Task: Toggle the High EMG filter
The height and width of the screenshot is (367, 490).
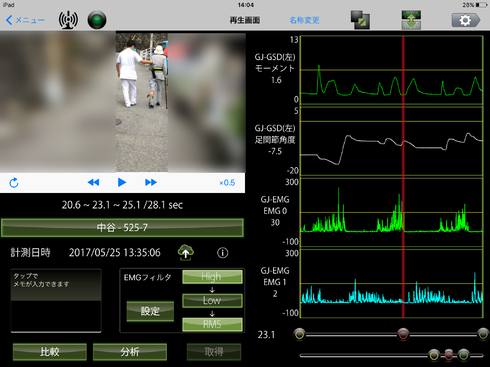Action: [x=212, y=277]
